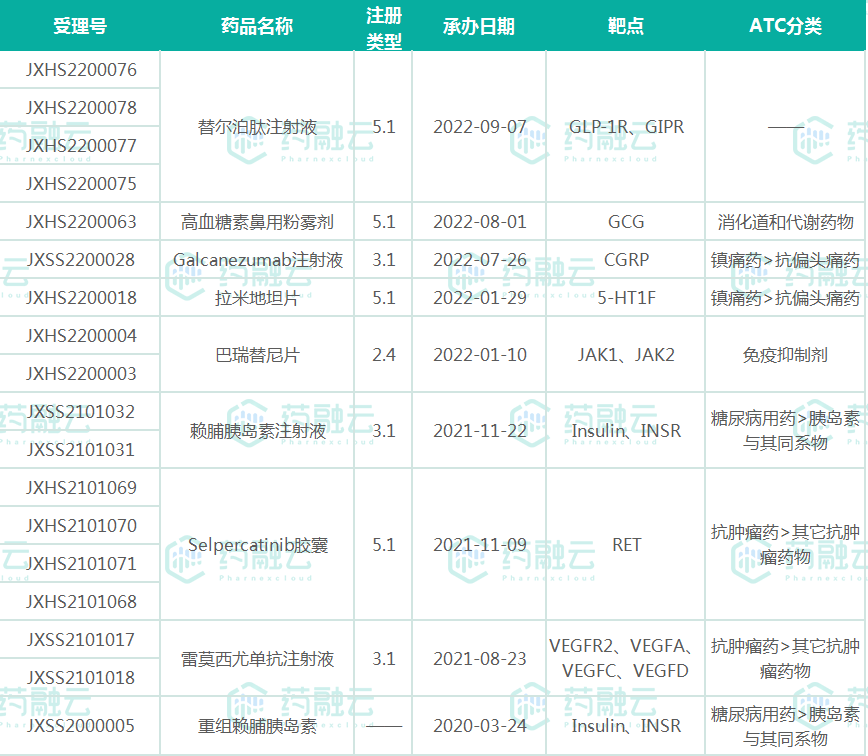Click the target cell GLP-1R、GIPR
The width and height of the screenshot is (868, 756).
(x=626, y=127)
